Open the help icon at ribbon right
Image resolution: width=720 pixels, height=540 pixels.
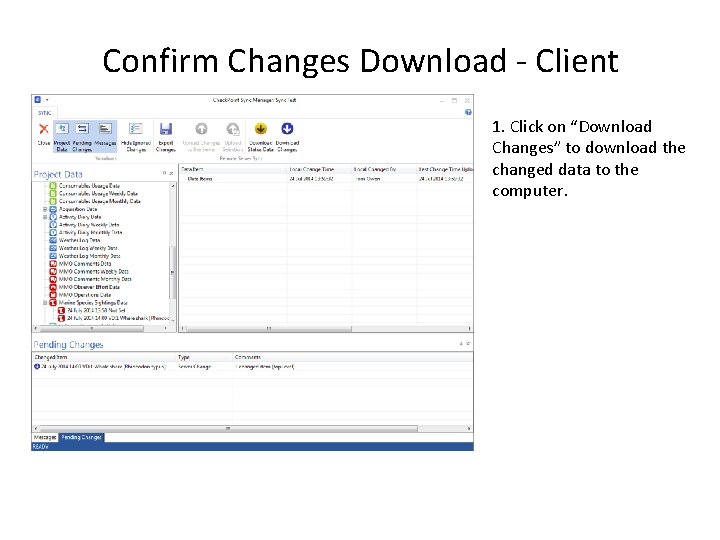tap(468, 112)
